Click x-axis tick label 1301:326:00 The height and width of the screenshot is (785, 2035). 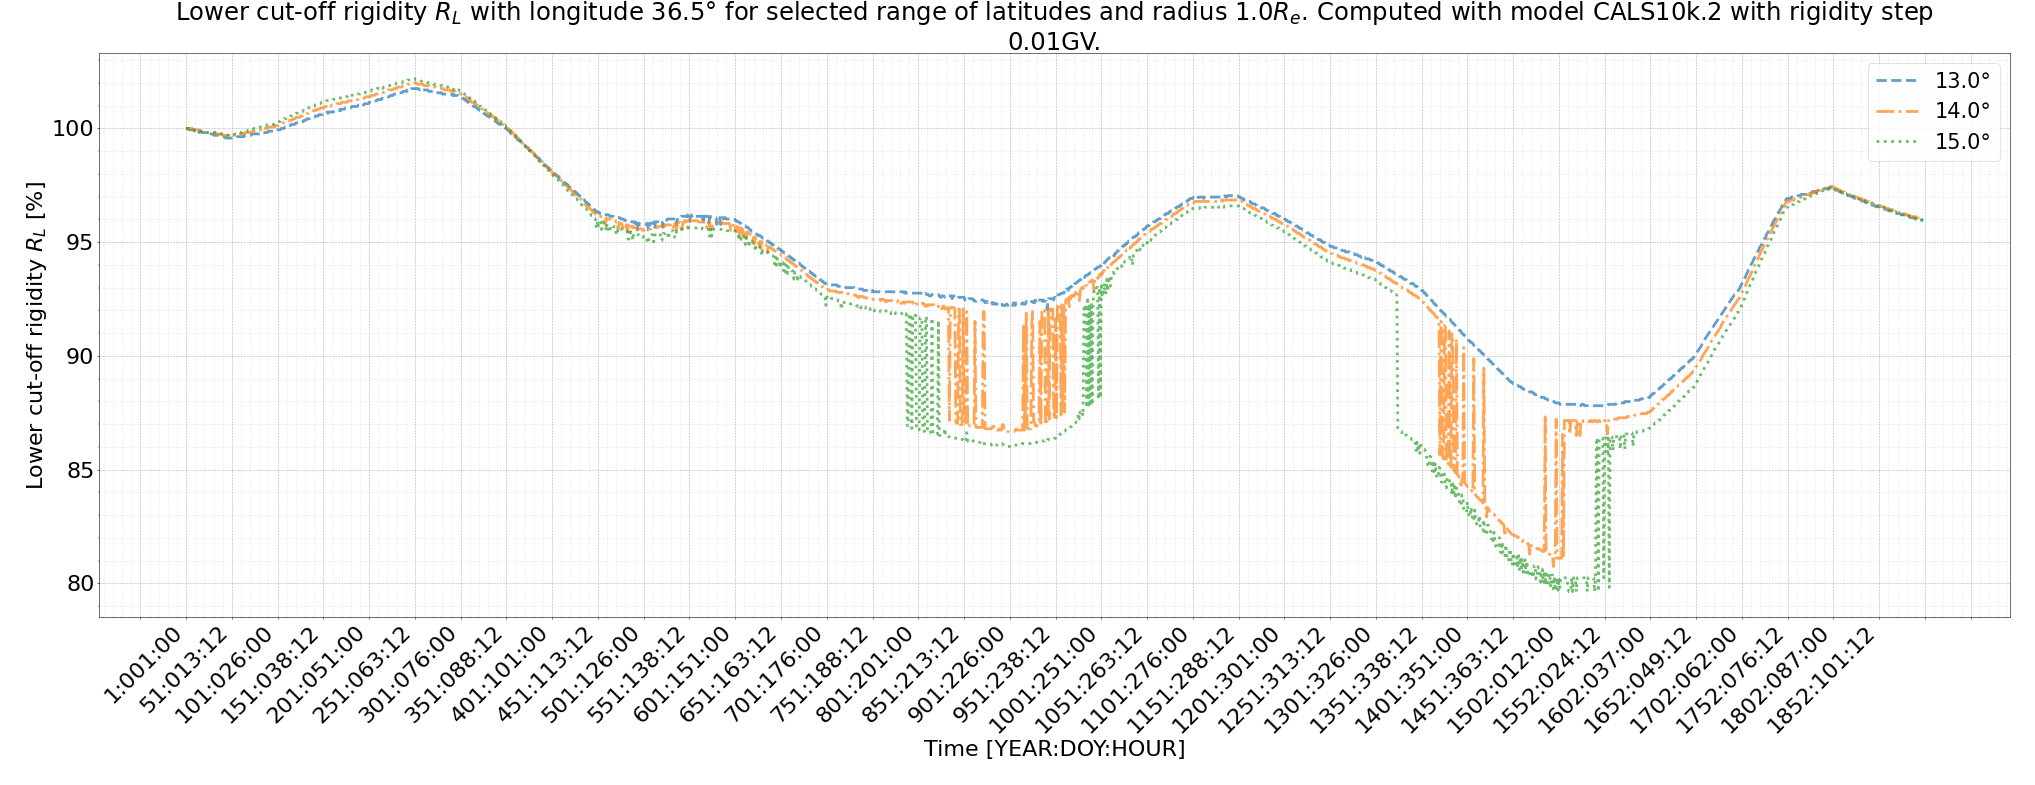[1319, 682]
